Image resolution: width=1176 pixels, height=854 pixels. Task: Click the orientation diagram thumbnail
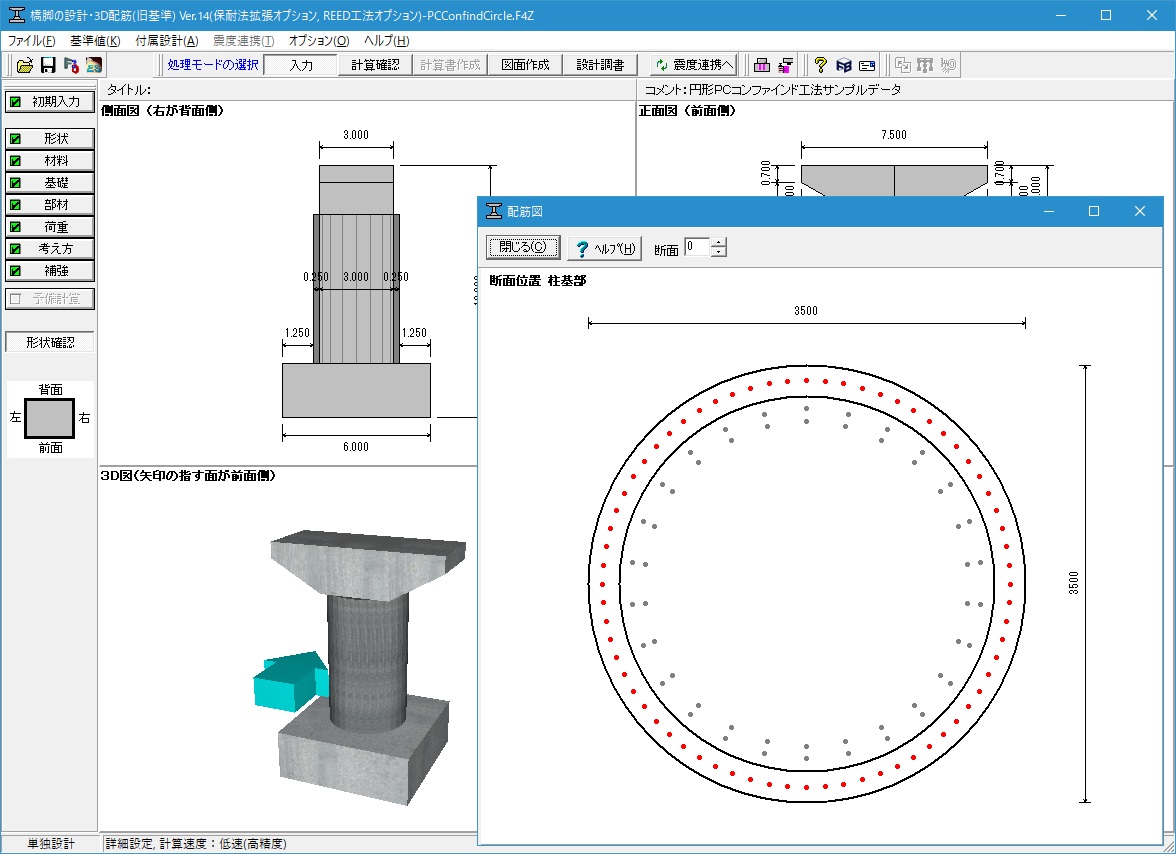point(50,418)
